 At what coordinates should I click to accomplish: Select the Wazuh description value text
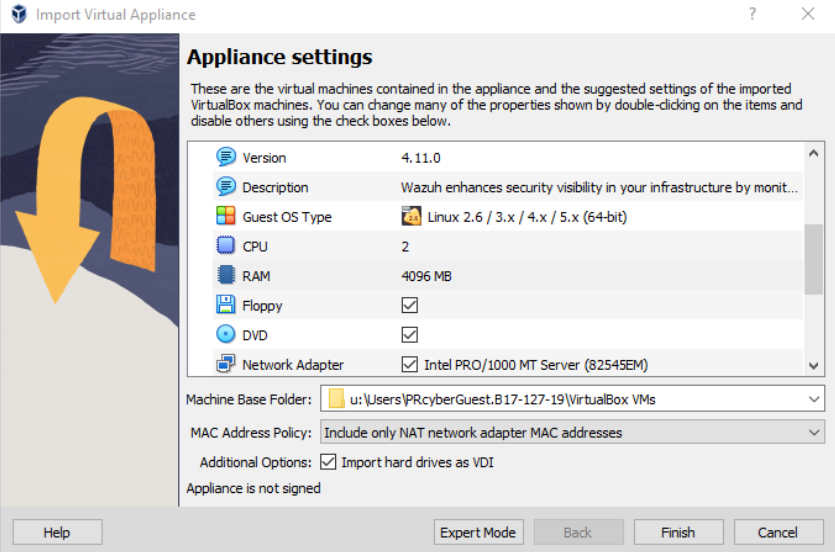point(599,187)
